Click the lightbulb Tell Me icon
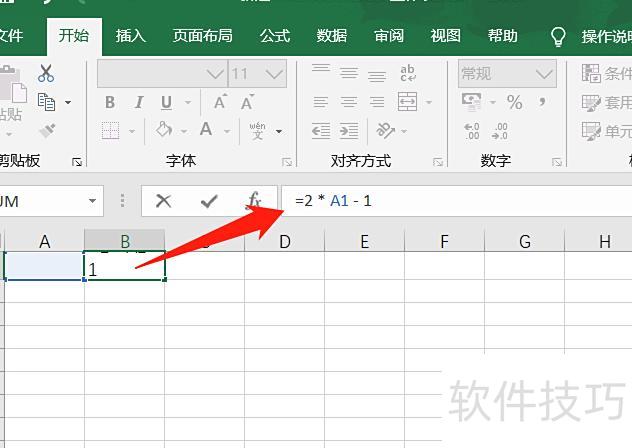The image size is (632, 448). click(x=558, y=37)
